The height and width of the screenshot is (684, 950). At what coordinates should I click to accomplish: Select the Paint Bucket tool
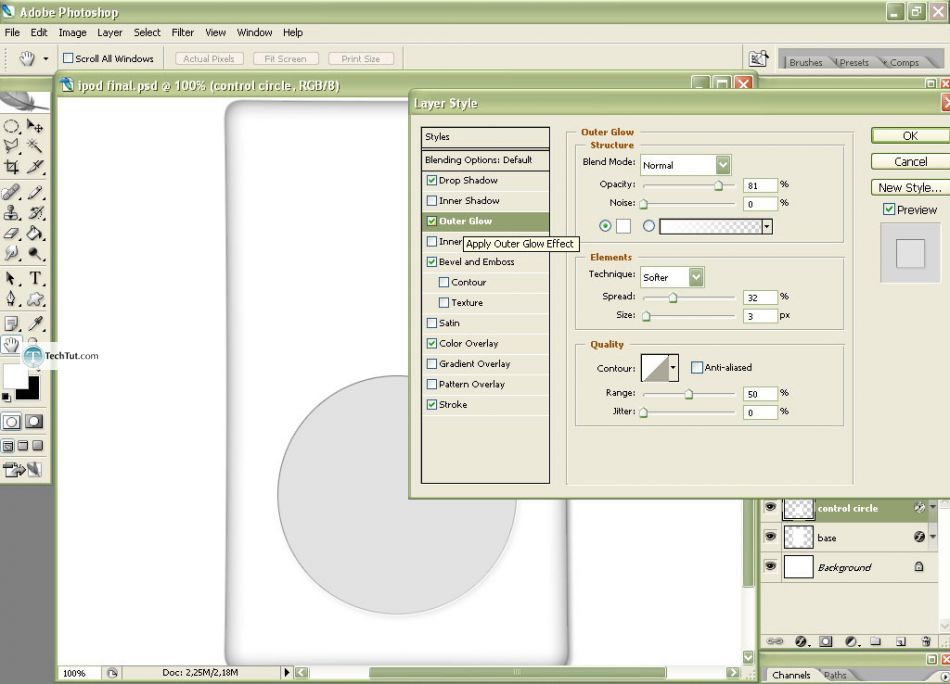point(35,233)
